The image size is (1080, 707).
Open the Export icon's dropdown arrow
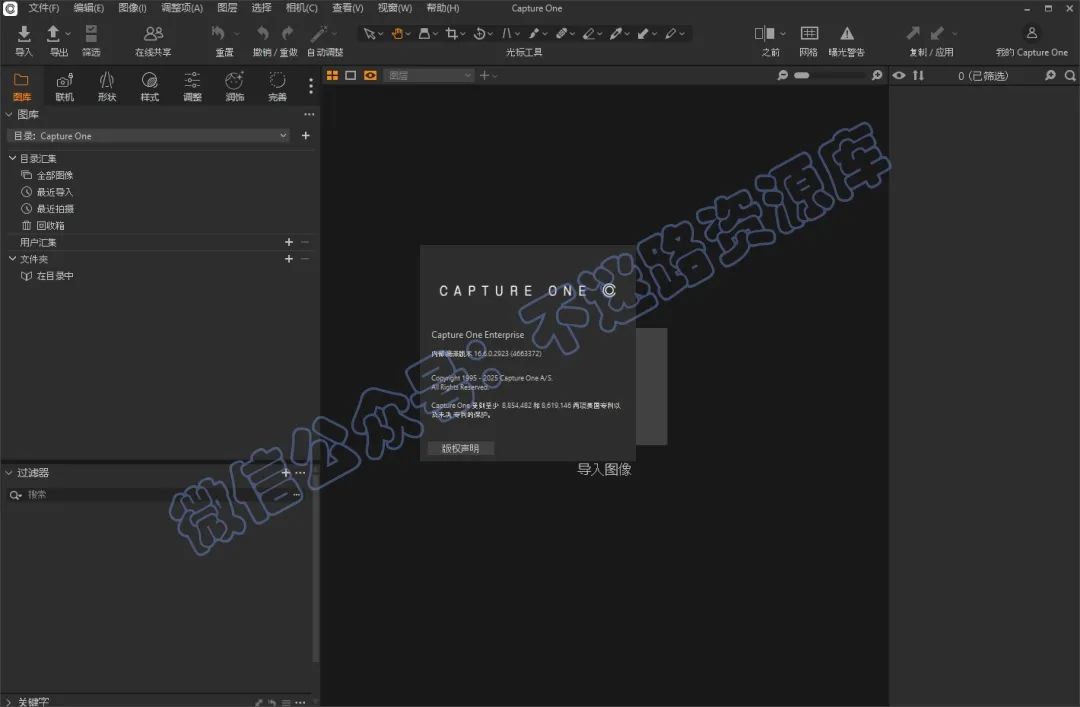point(68,34)
